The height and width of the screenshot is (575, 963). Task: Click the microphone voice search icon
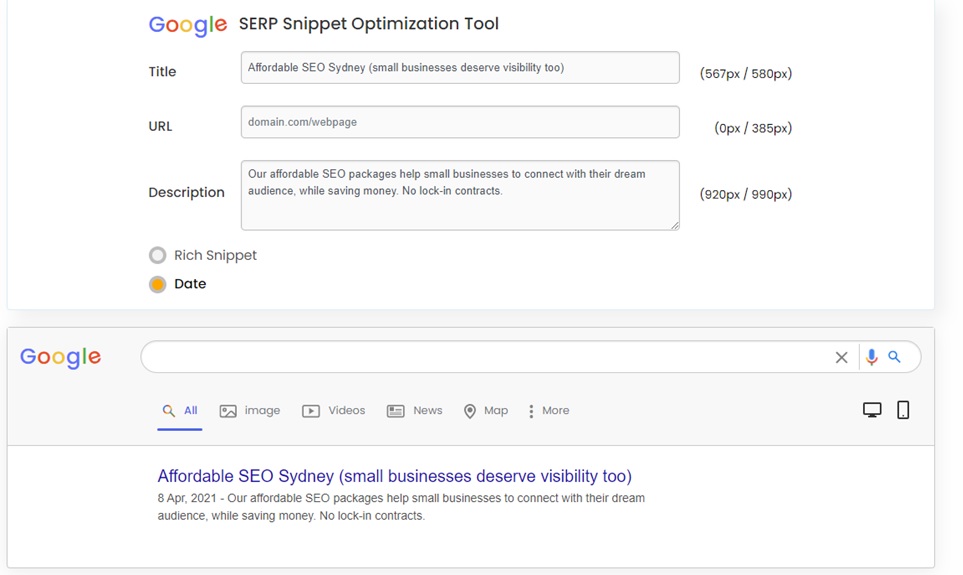tap(871, 357)
